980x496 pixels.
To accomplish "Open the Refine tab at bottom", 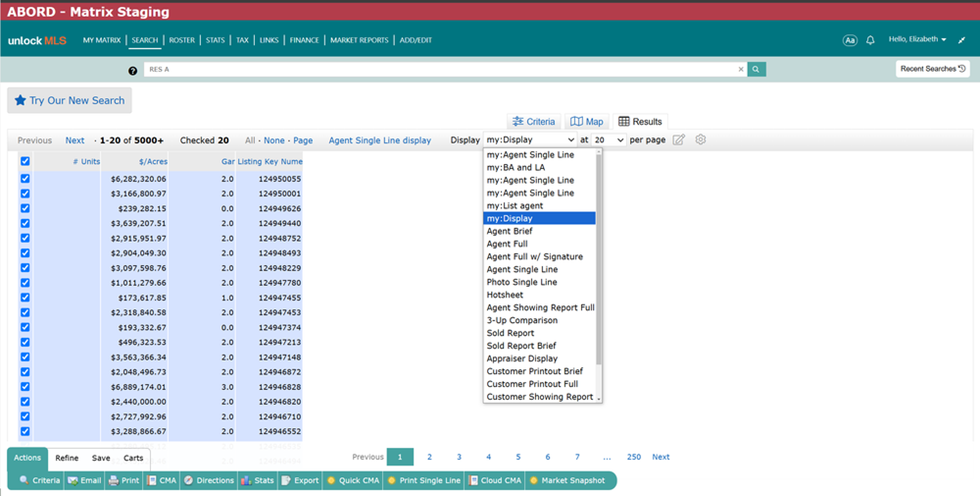I will pyautogui.click(x=67, y=458).
